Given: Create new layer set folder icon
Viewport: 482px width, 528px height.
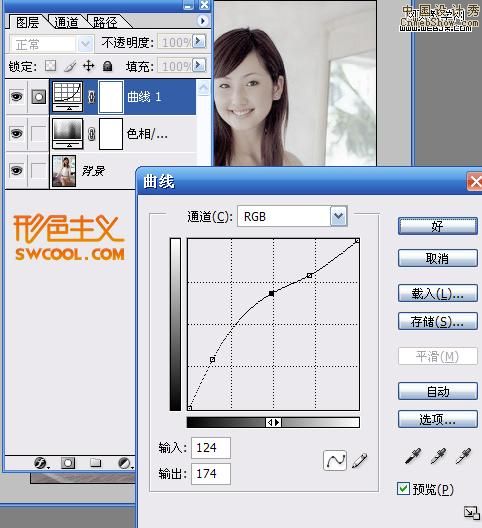Looking at the screenshot, I should pos(96,463).
